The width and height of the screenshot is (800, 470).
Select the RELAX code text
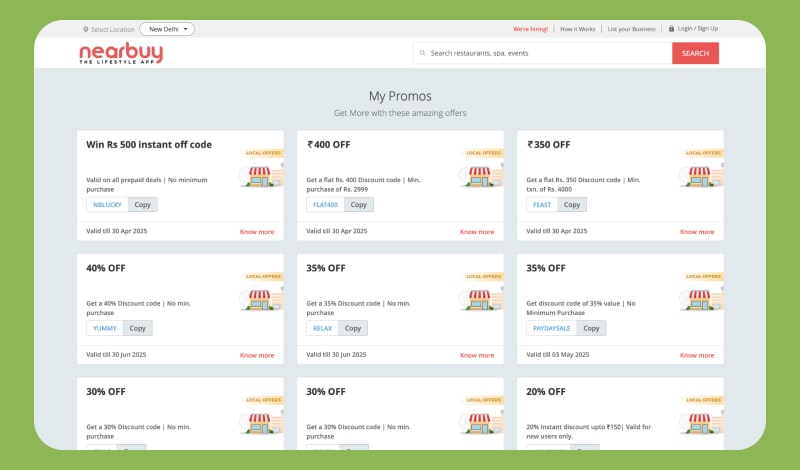click(x=322, y=328)
